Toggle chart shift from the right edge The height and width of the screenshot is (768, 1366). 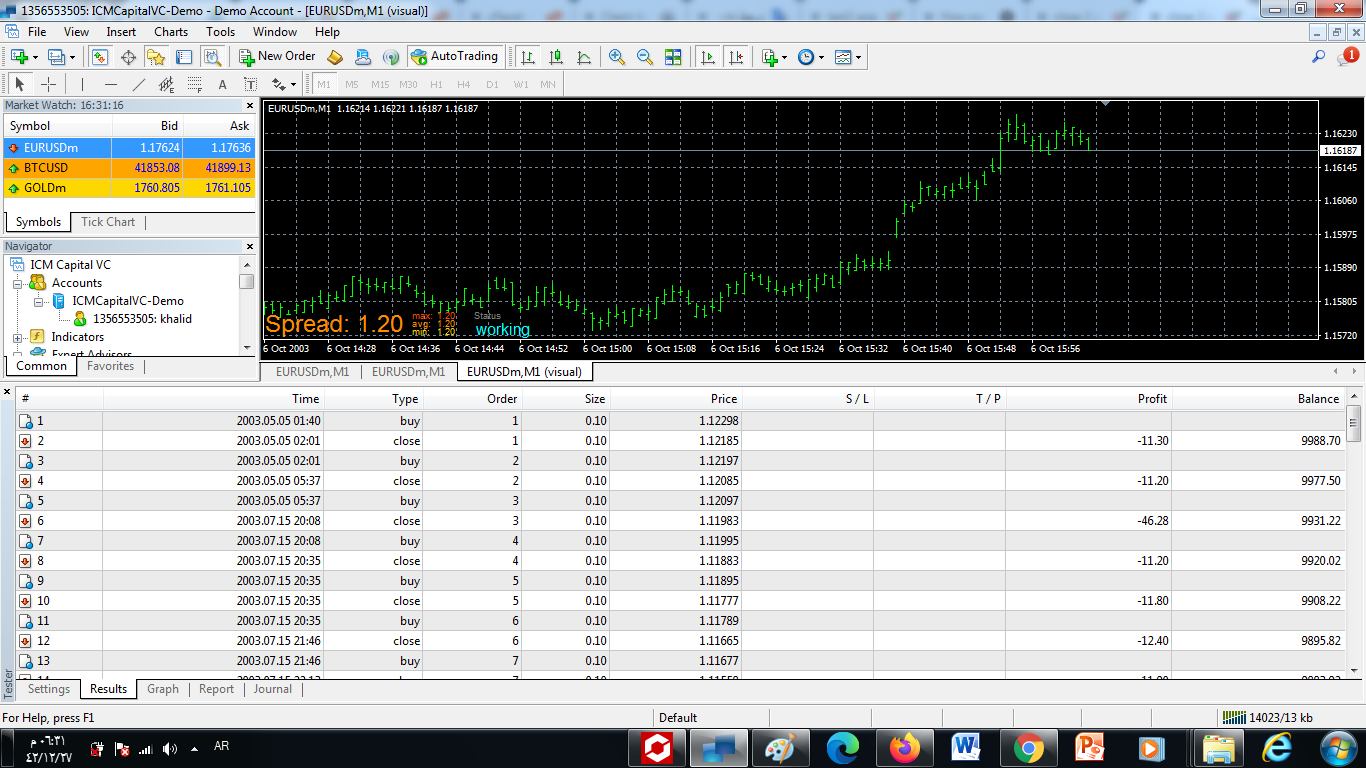(737, 57)
